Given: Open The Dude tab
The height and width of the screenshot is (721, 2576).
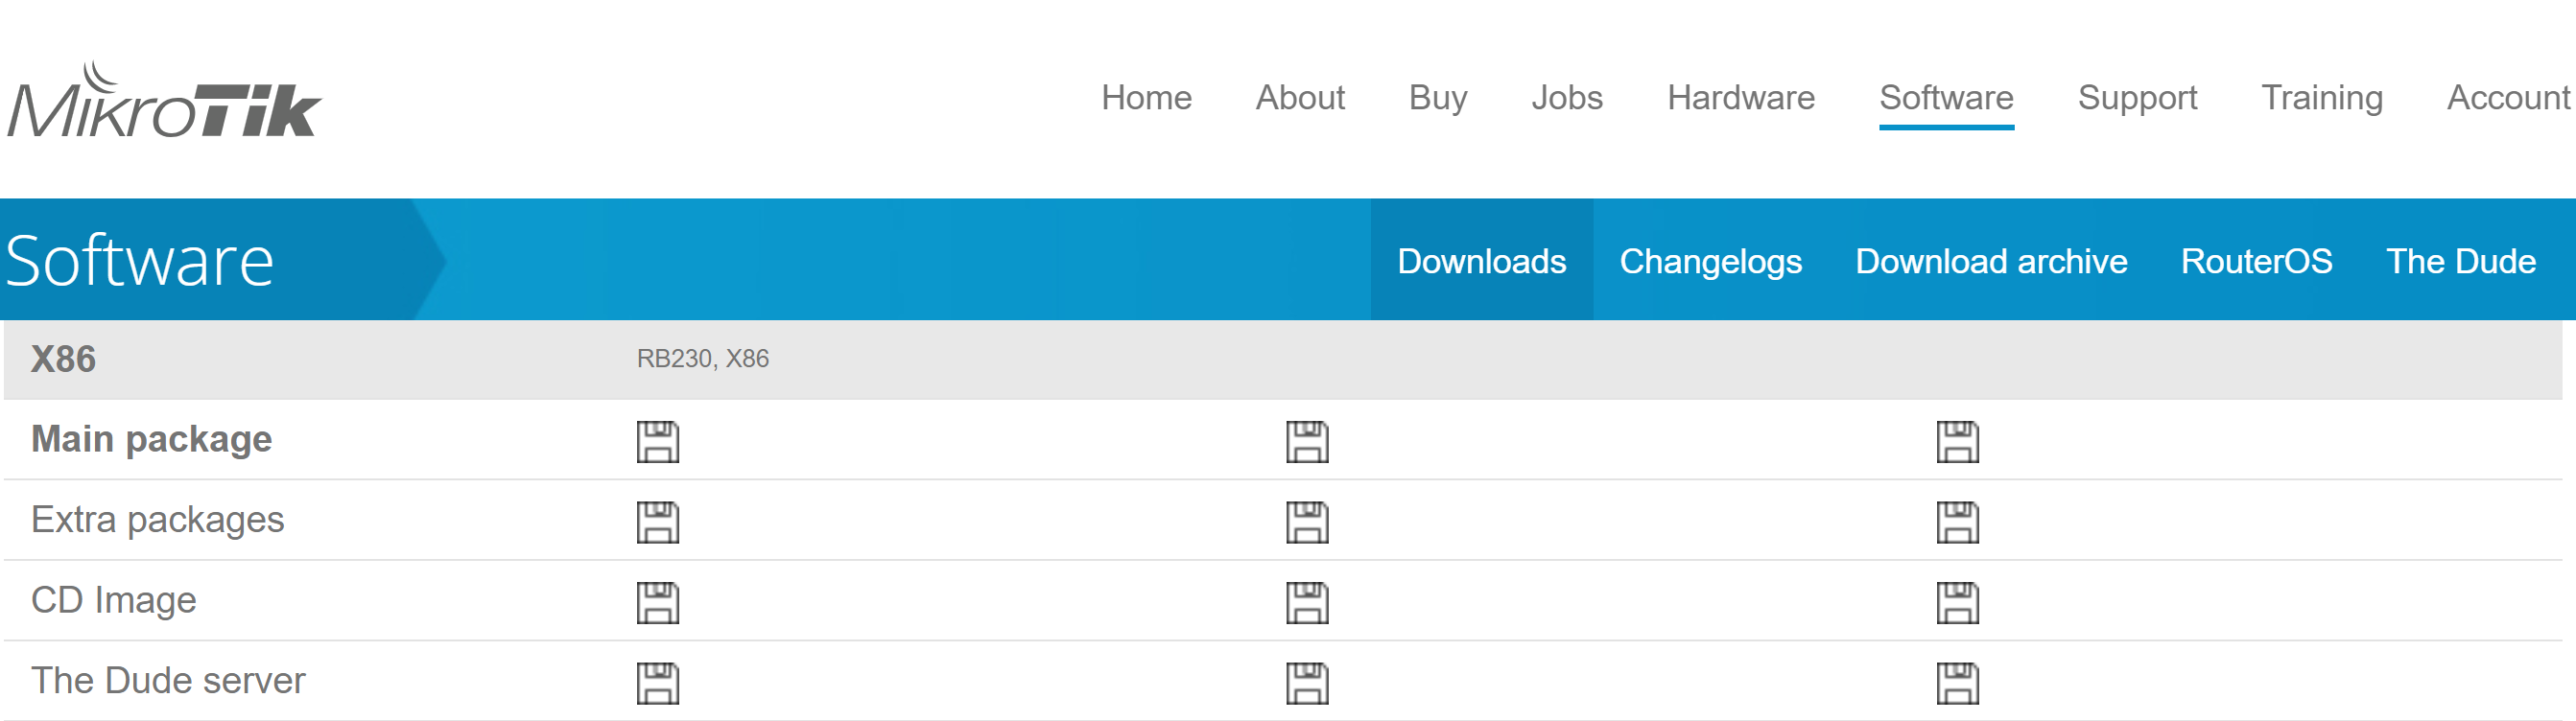Looking at the screenshot, I should [x=2461, y=261].
